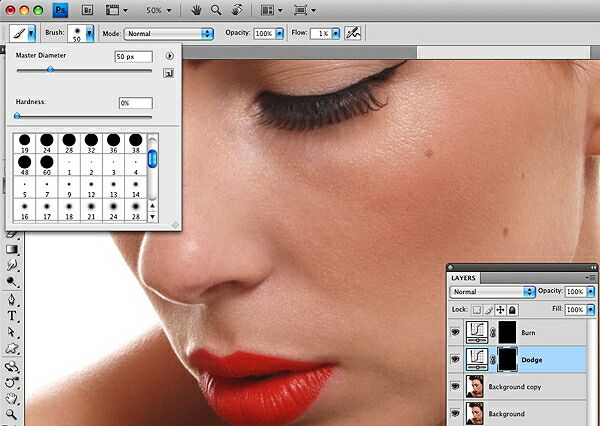The image size is (600, 426).
Task: Enable the airbrush option icon
Action: tap(353, 33)
